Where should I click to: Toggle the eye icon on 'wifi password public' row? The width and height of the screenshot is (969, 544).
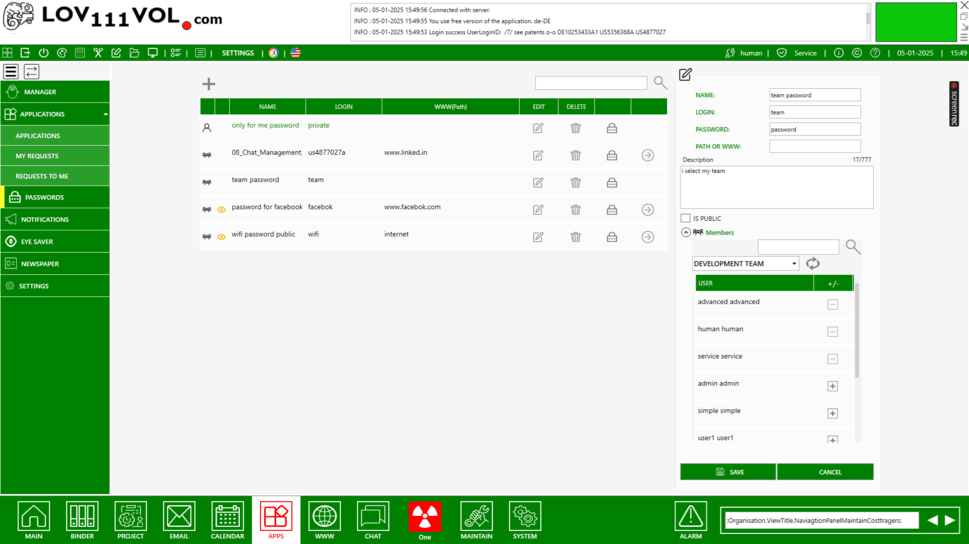pos(221,237)
